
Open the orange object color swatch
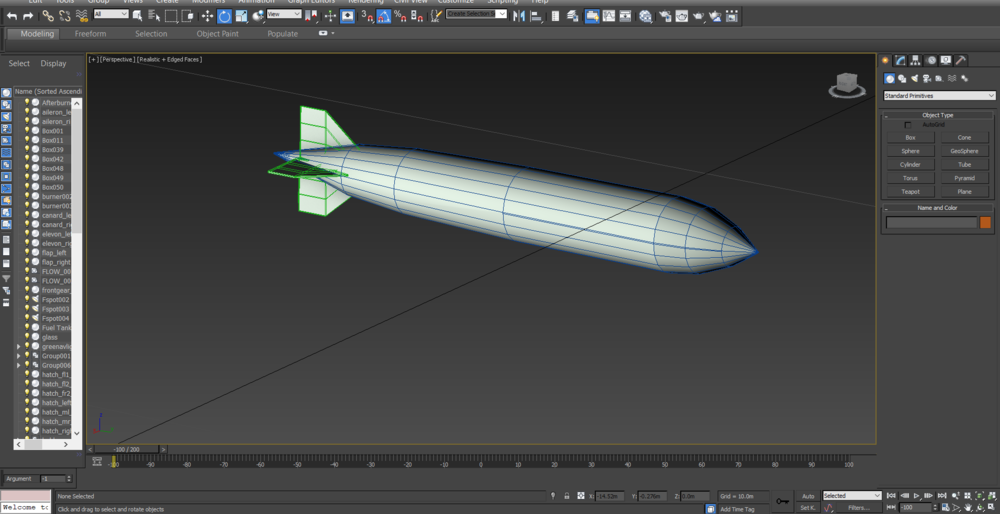(x=985, y=223)
